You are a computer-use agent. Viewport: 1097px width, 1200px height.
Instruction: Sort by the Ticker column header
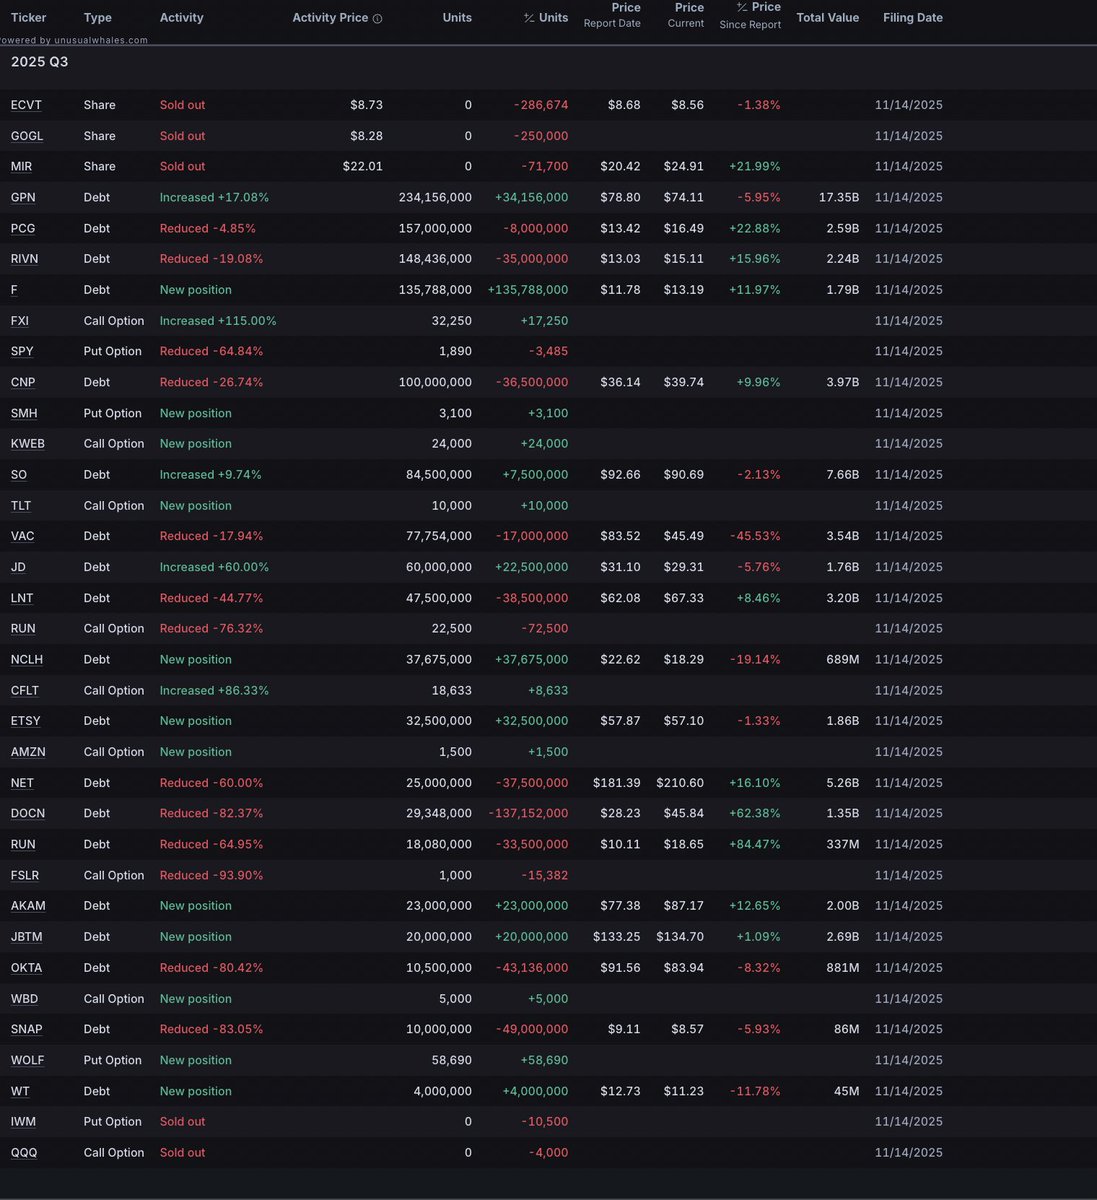click(x=29, y=18)
